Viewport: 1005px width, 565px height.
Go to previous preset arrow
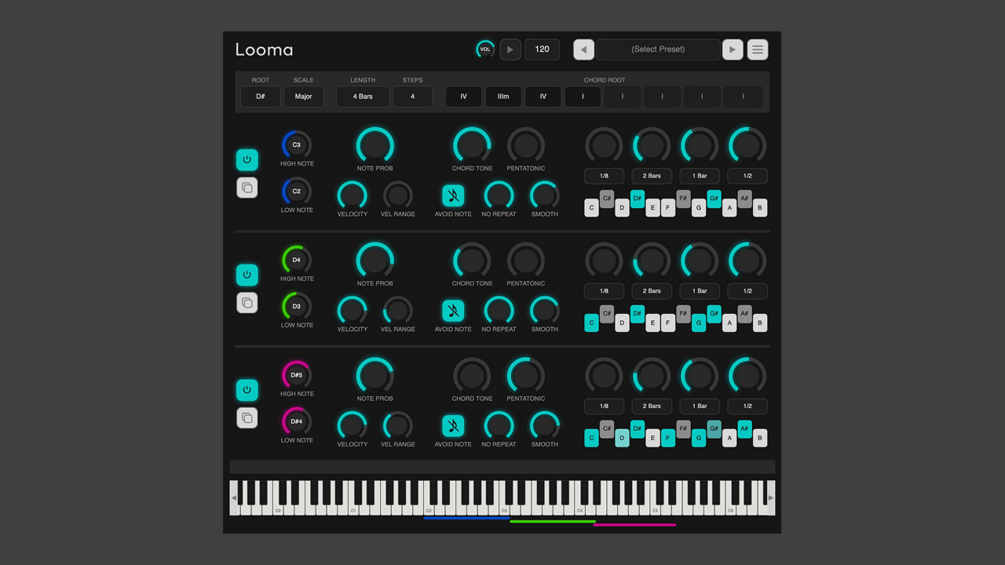pyautogui.click(x=583, y=49)
